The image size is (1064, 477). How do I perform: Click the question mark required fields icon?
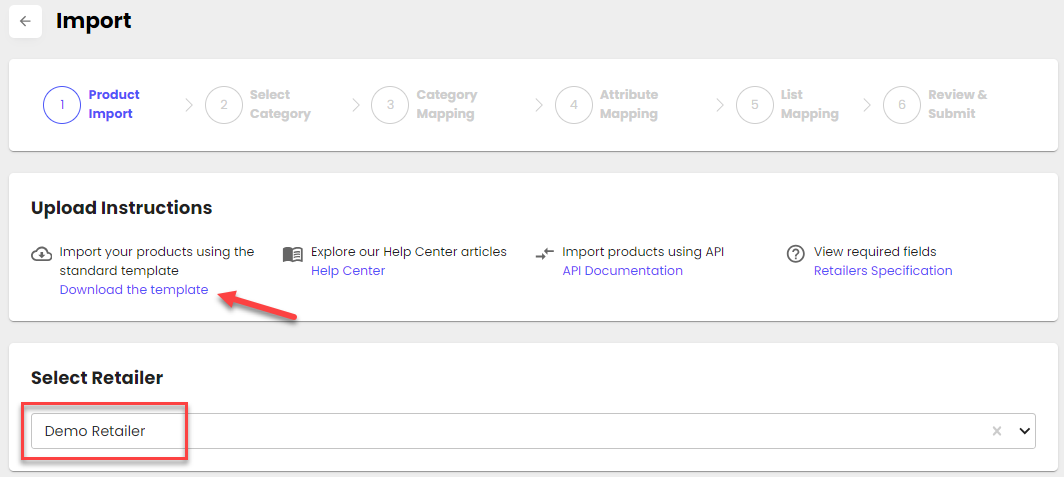click(796, 254)
